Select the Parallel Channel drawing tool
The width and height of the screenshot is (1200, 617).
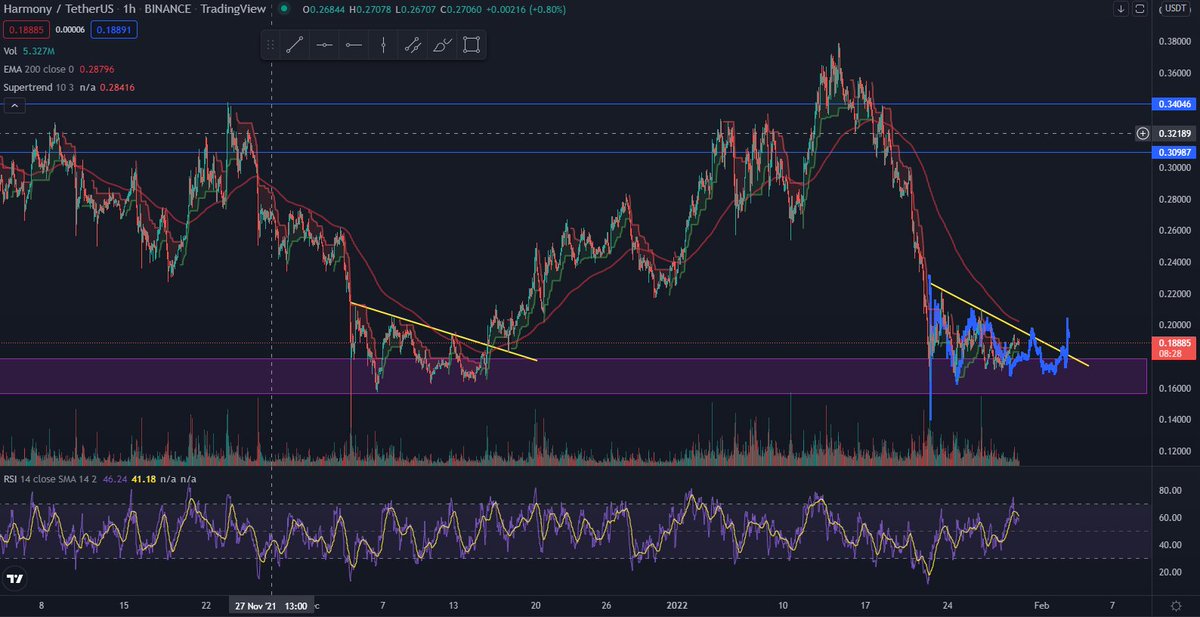coord(412,44)
